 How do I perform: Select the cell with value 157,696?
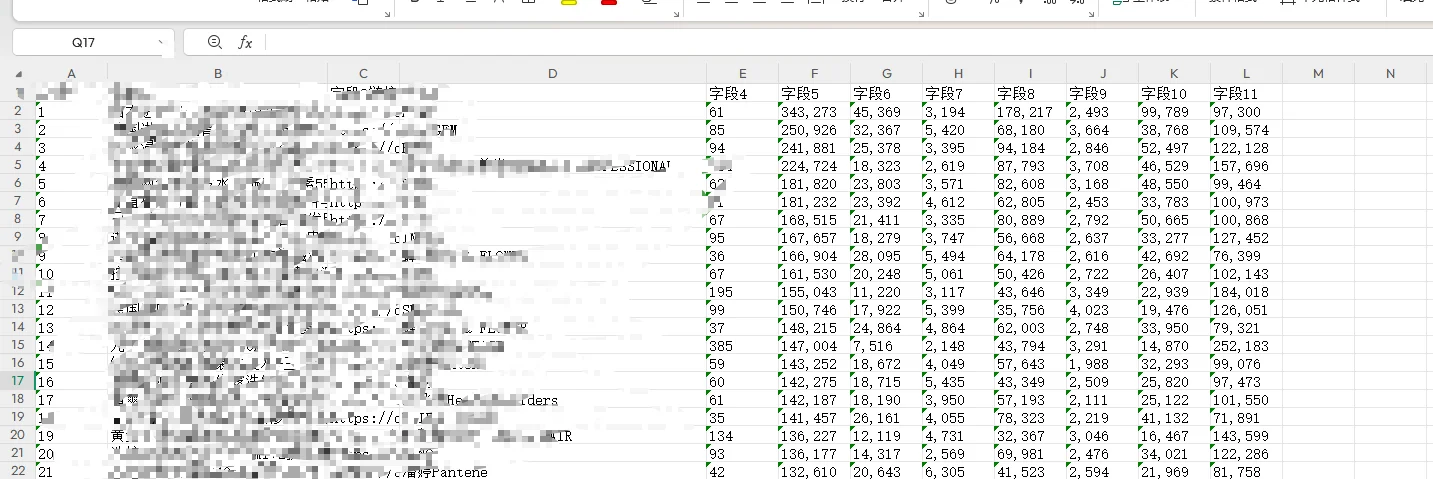click(1246, 166)
